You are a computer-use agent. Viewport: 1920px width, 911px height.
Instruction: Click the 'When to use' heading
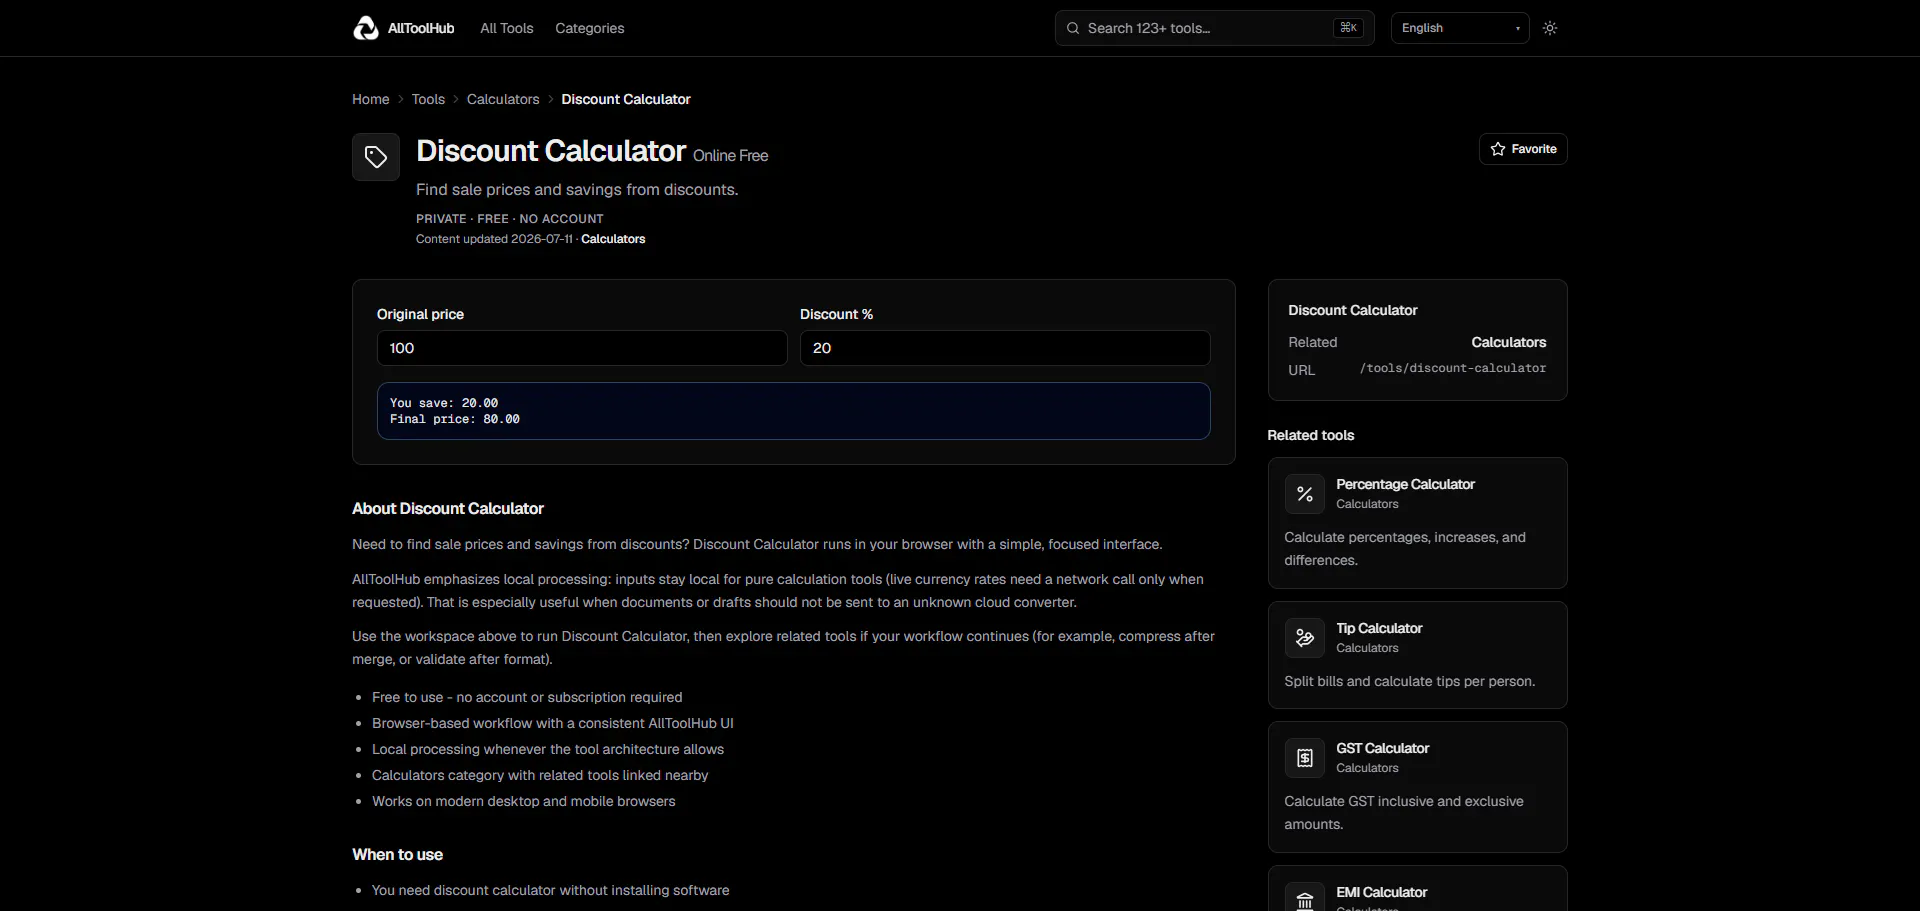tap(397, 854)
